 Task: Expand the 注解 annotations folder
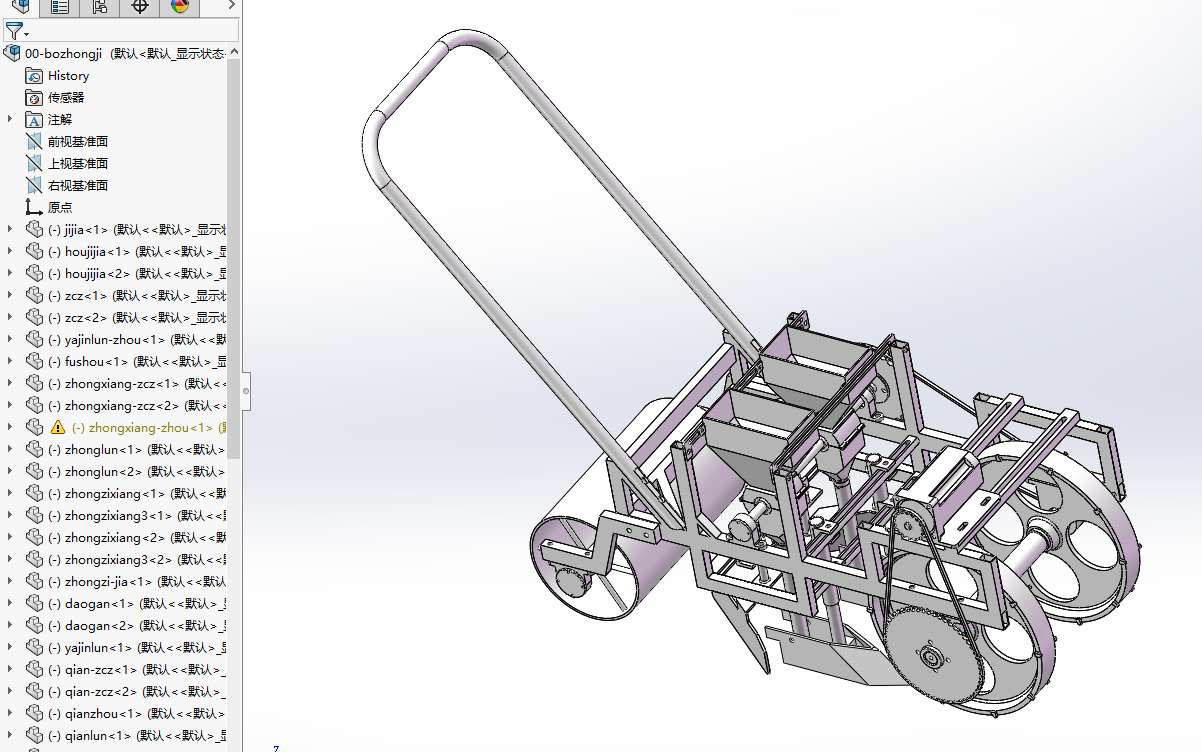(x=10, y=119)
